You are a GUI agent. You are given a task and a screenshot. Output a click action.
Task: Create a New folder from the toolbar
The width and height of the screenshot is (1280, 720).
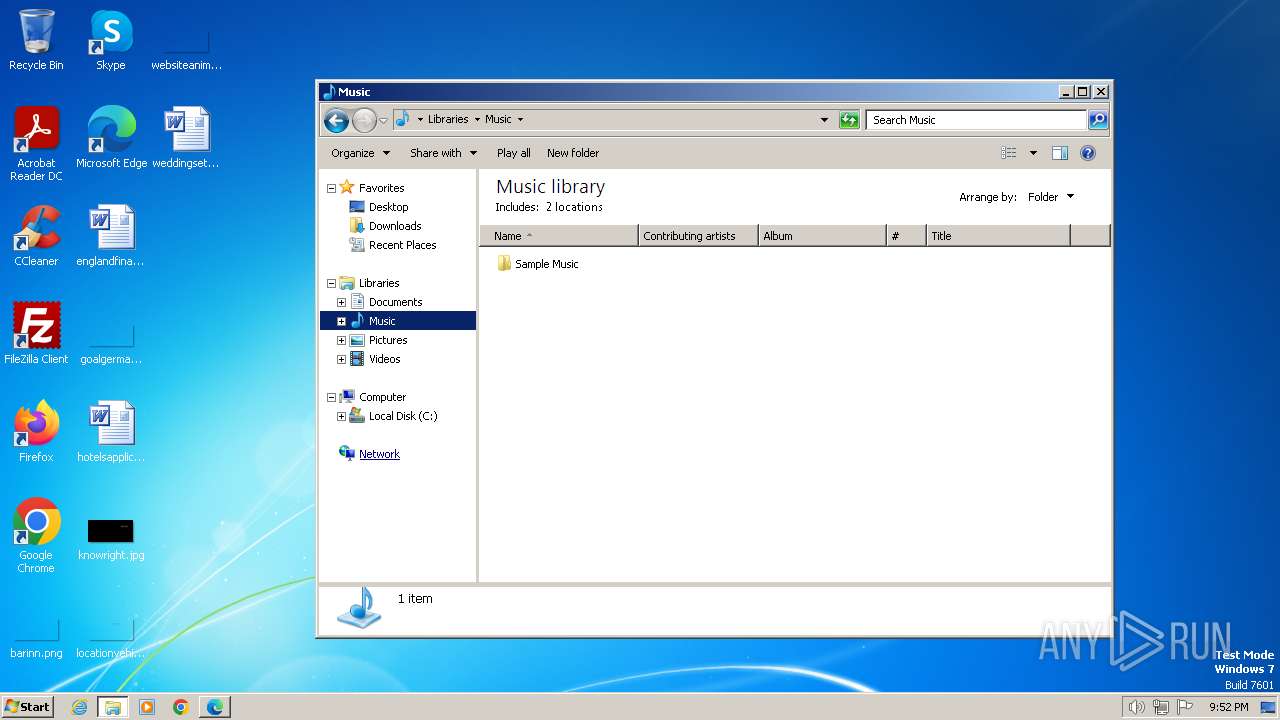573,153
